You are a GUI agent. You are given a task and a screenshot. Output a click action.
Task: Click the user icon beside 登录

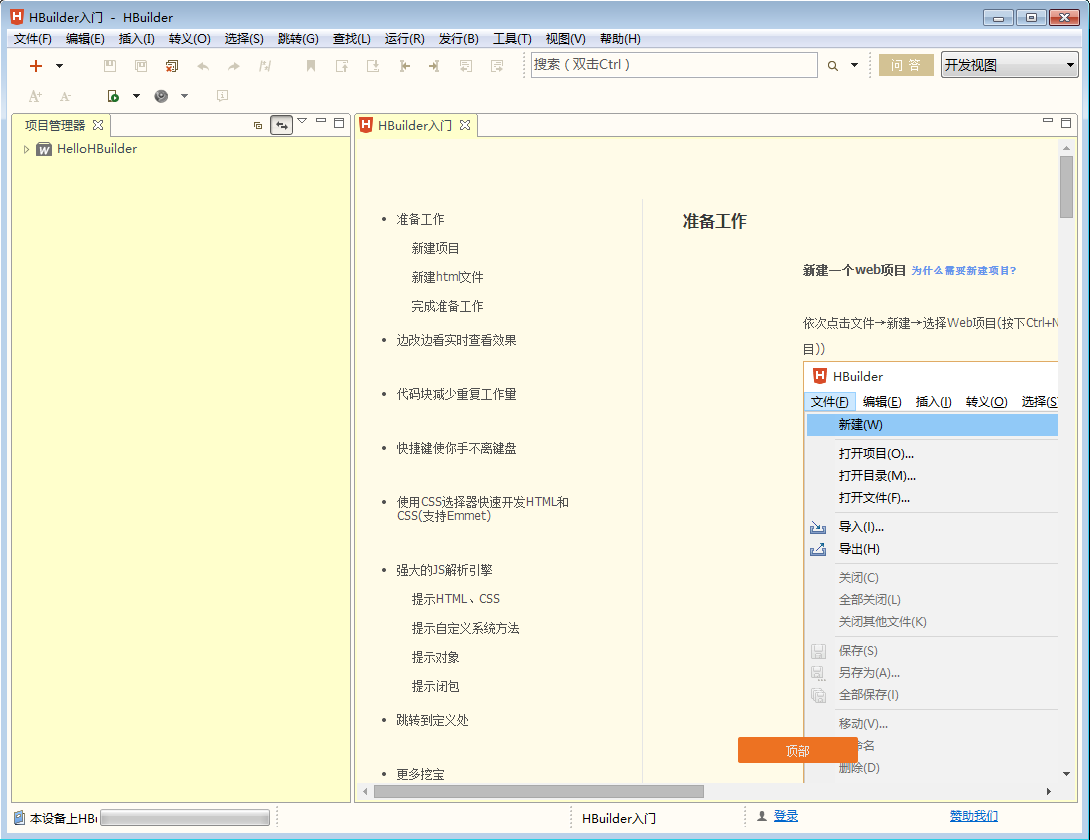pyautogui.click(x=762, y=816)
